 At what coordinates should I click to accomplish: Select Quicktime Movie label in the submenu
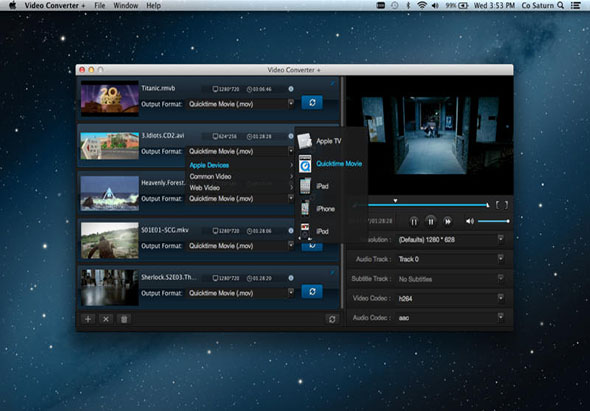pos(339,163)
